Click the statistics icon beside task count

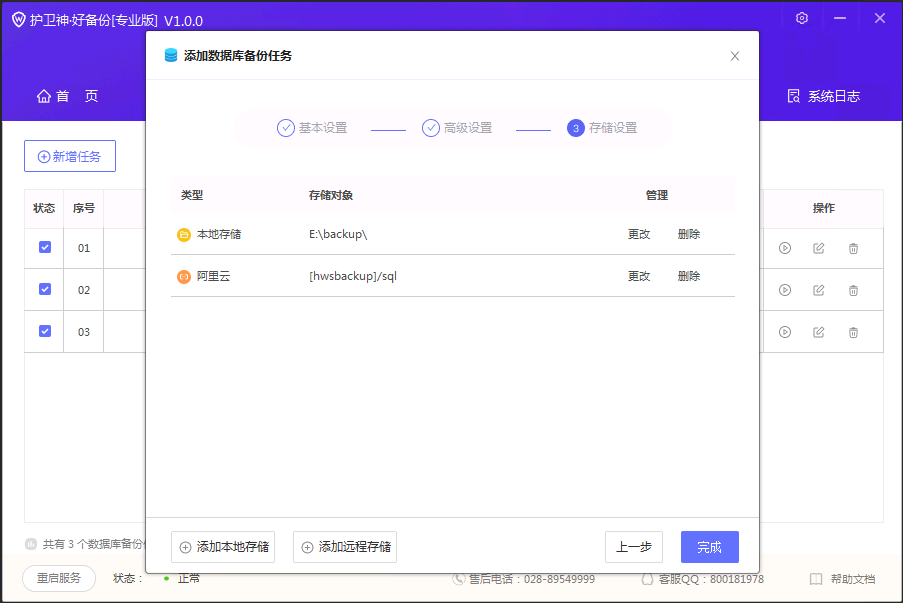tap(31, 544)
